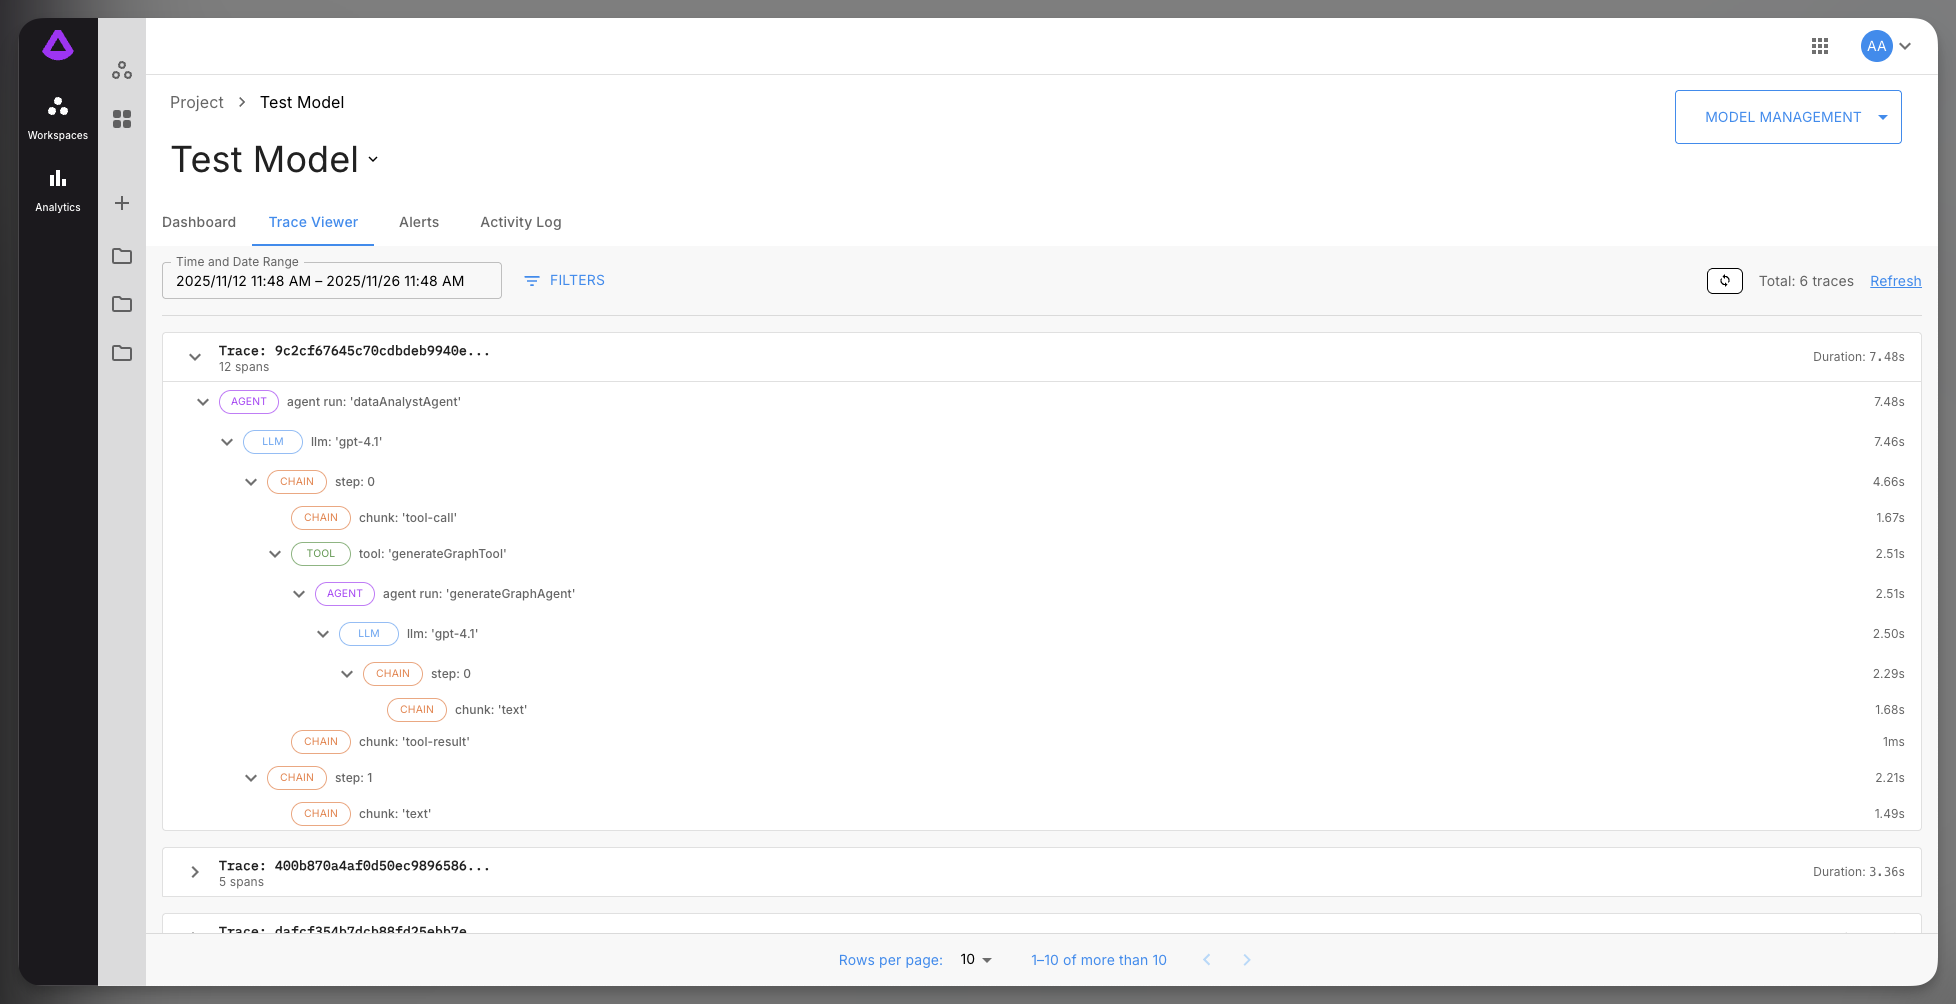Edit the Time and Date Range field
This screenshot has width=1956, height=1004.
click(x=332, y=281)
